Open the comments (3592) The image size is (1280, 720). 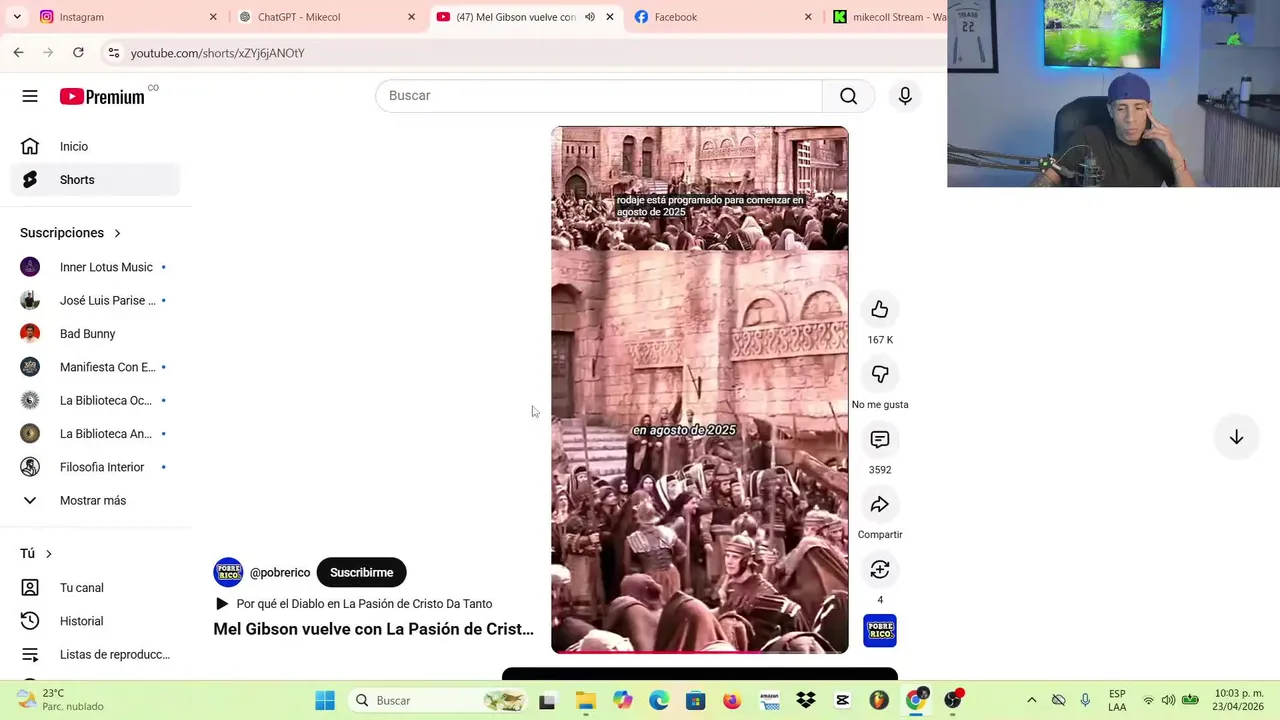pos(880,440)
